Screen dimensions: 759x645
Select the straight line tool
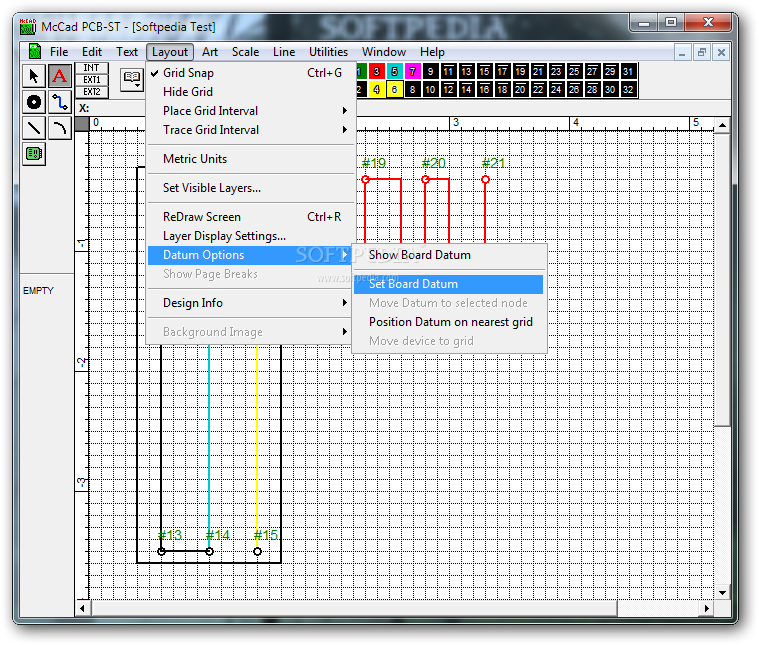click(34, 128)
